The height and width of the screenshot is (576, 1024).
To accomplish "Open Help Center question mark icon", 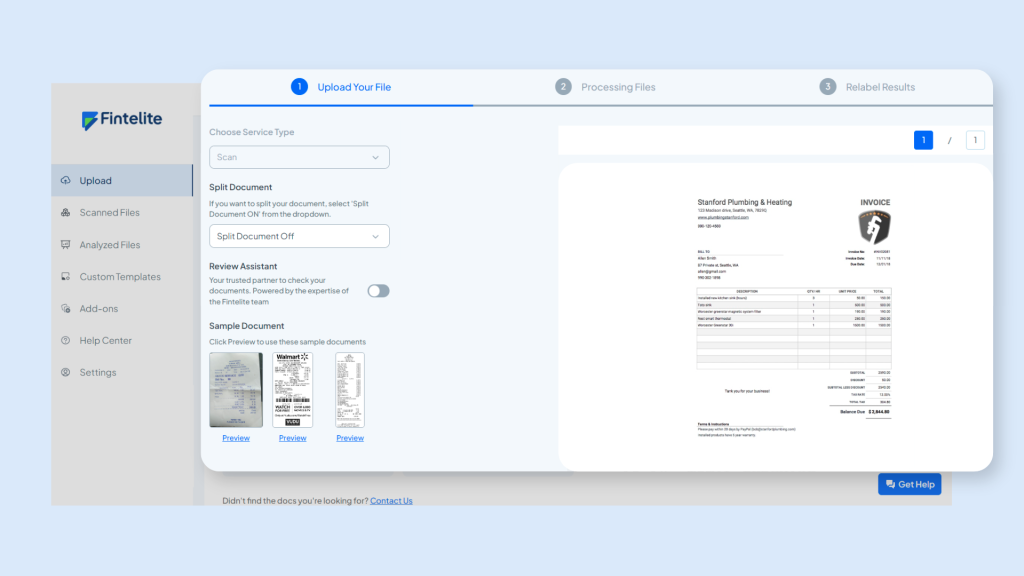I will pos(66,341).
